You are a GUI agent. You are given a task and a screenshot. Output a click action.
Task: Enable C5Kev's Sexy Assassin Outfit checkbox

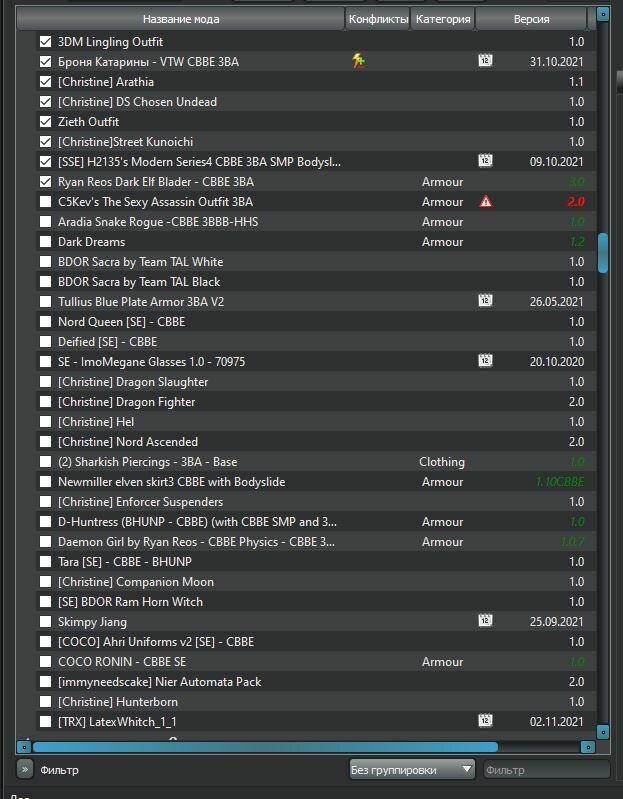tap(45, 201)
